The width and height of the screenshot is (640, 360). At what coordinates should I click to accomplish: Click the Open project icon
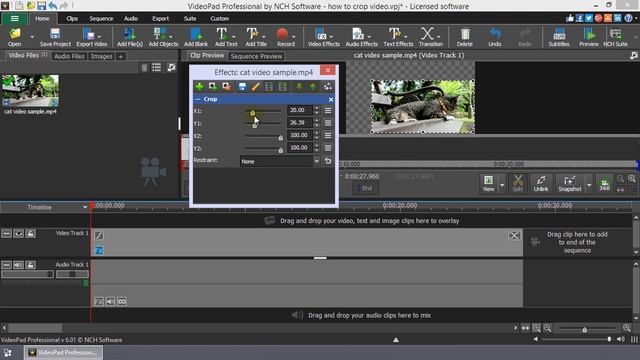pos(15,34)
